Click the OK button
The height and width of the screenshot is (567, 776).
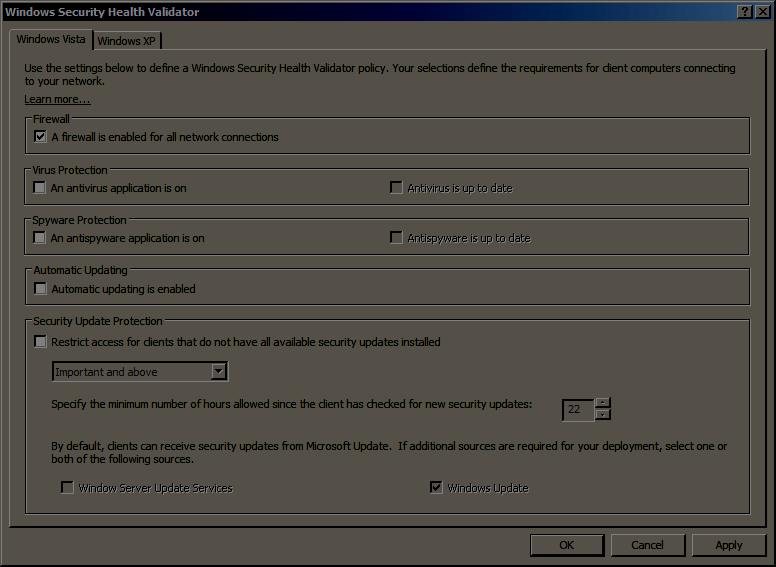point(567,545)
